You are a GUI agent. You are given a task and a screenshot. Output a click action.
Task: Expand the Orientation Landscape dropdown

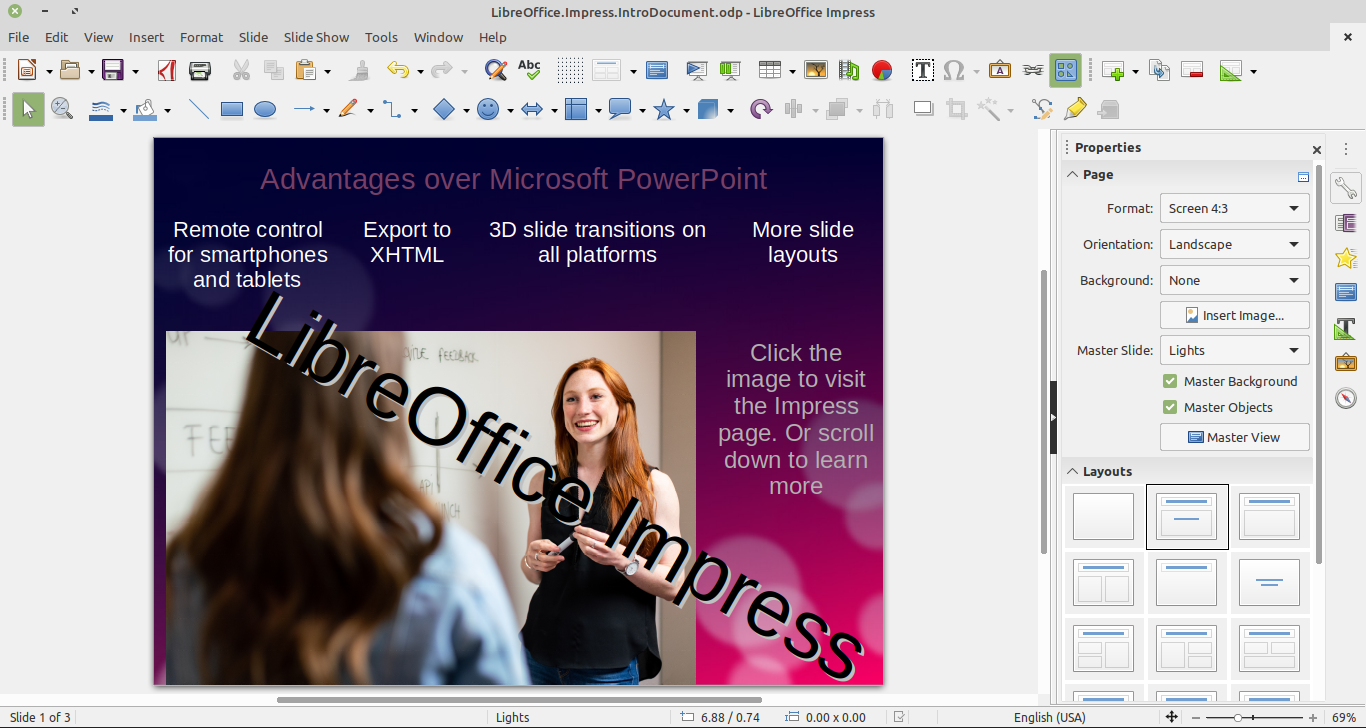point(1234,244)
